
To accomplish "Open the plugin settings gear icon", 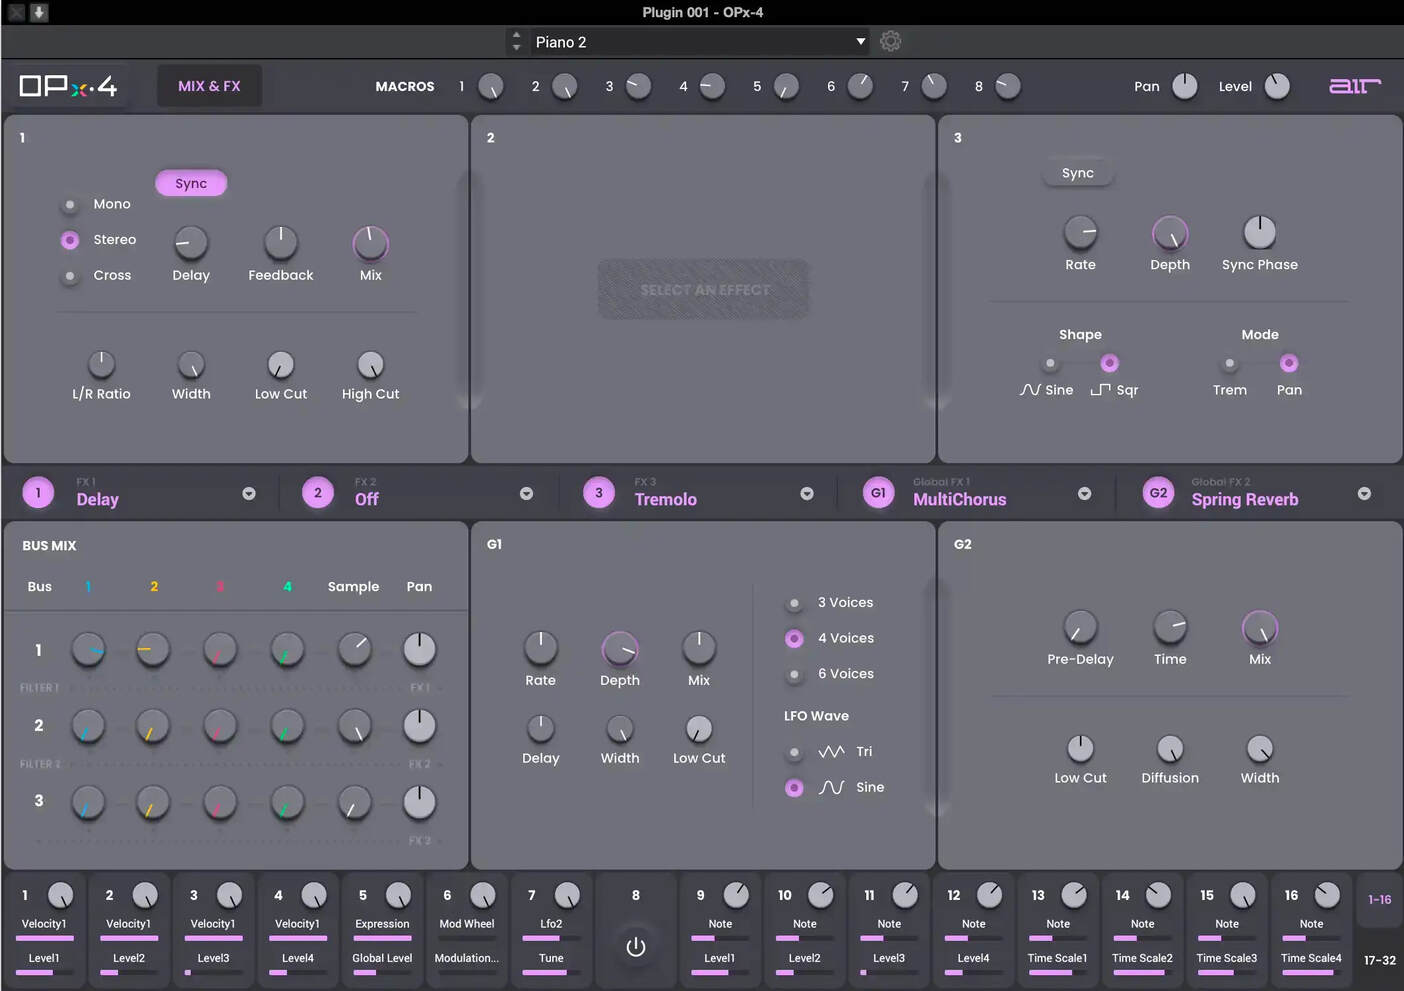I will tap(890, 41).
